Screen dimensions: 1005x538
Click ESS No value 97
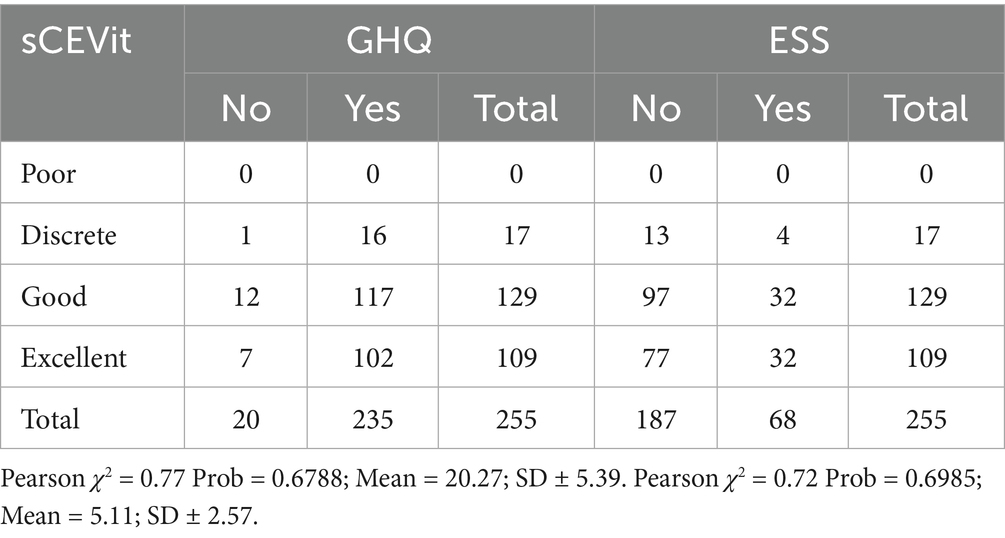(x=655, y=297)
